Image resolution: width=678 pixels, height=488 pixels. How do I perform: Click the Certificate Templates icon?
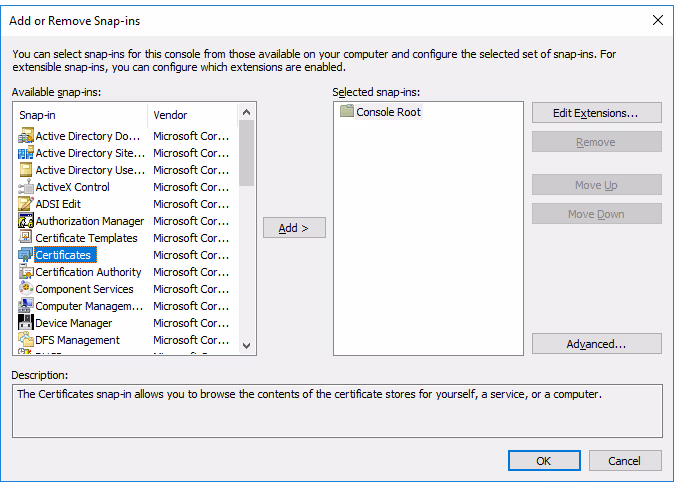(x=26, y=238)
